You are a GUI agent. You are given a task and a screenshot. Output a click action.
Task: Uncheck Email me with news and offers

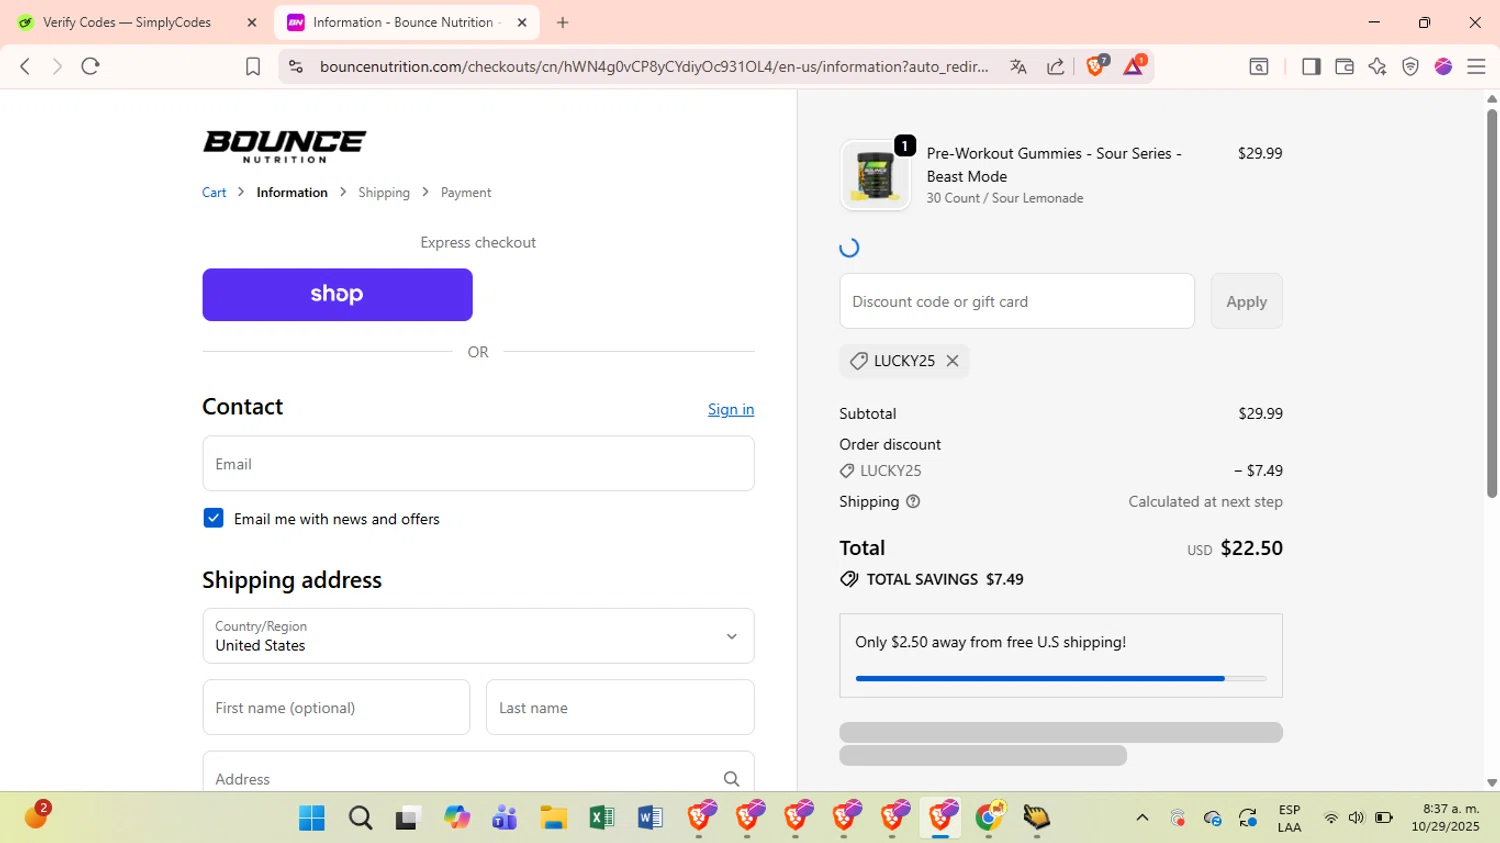pos(213,518)
